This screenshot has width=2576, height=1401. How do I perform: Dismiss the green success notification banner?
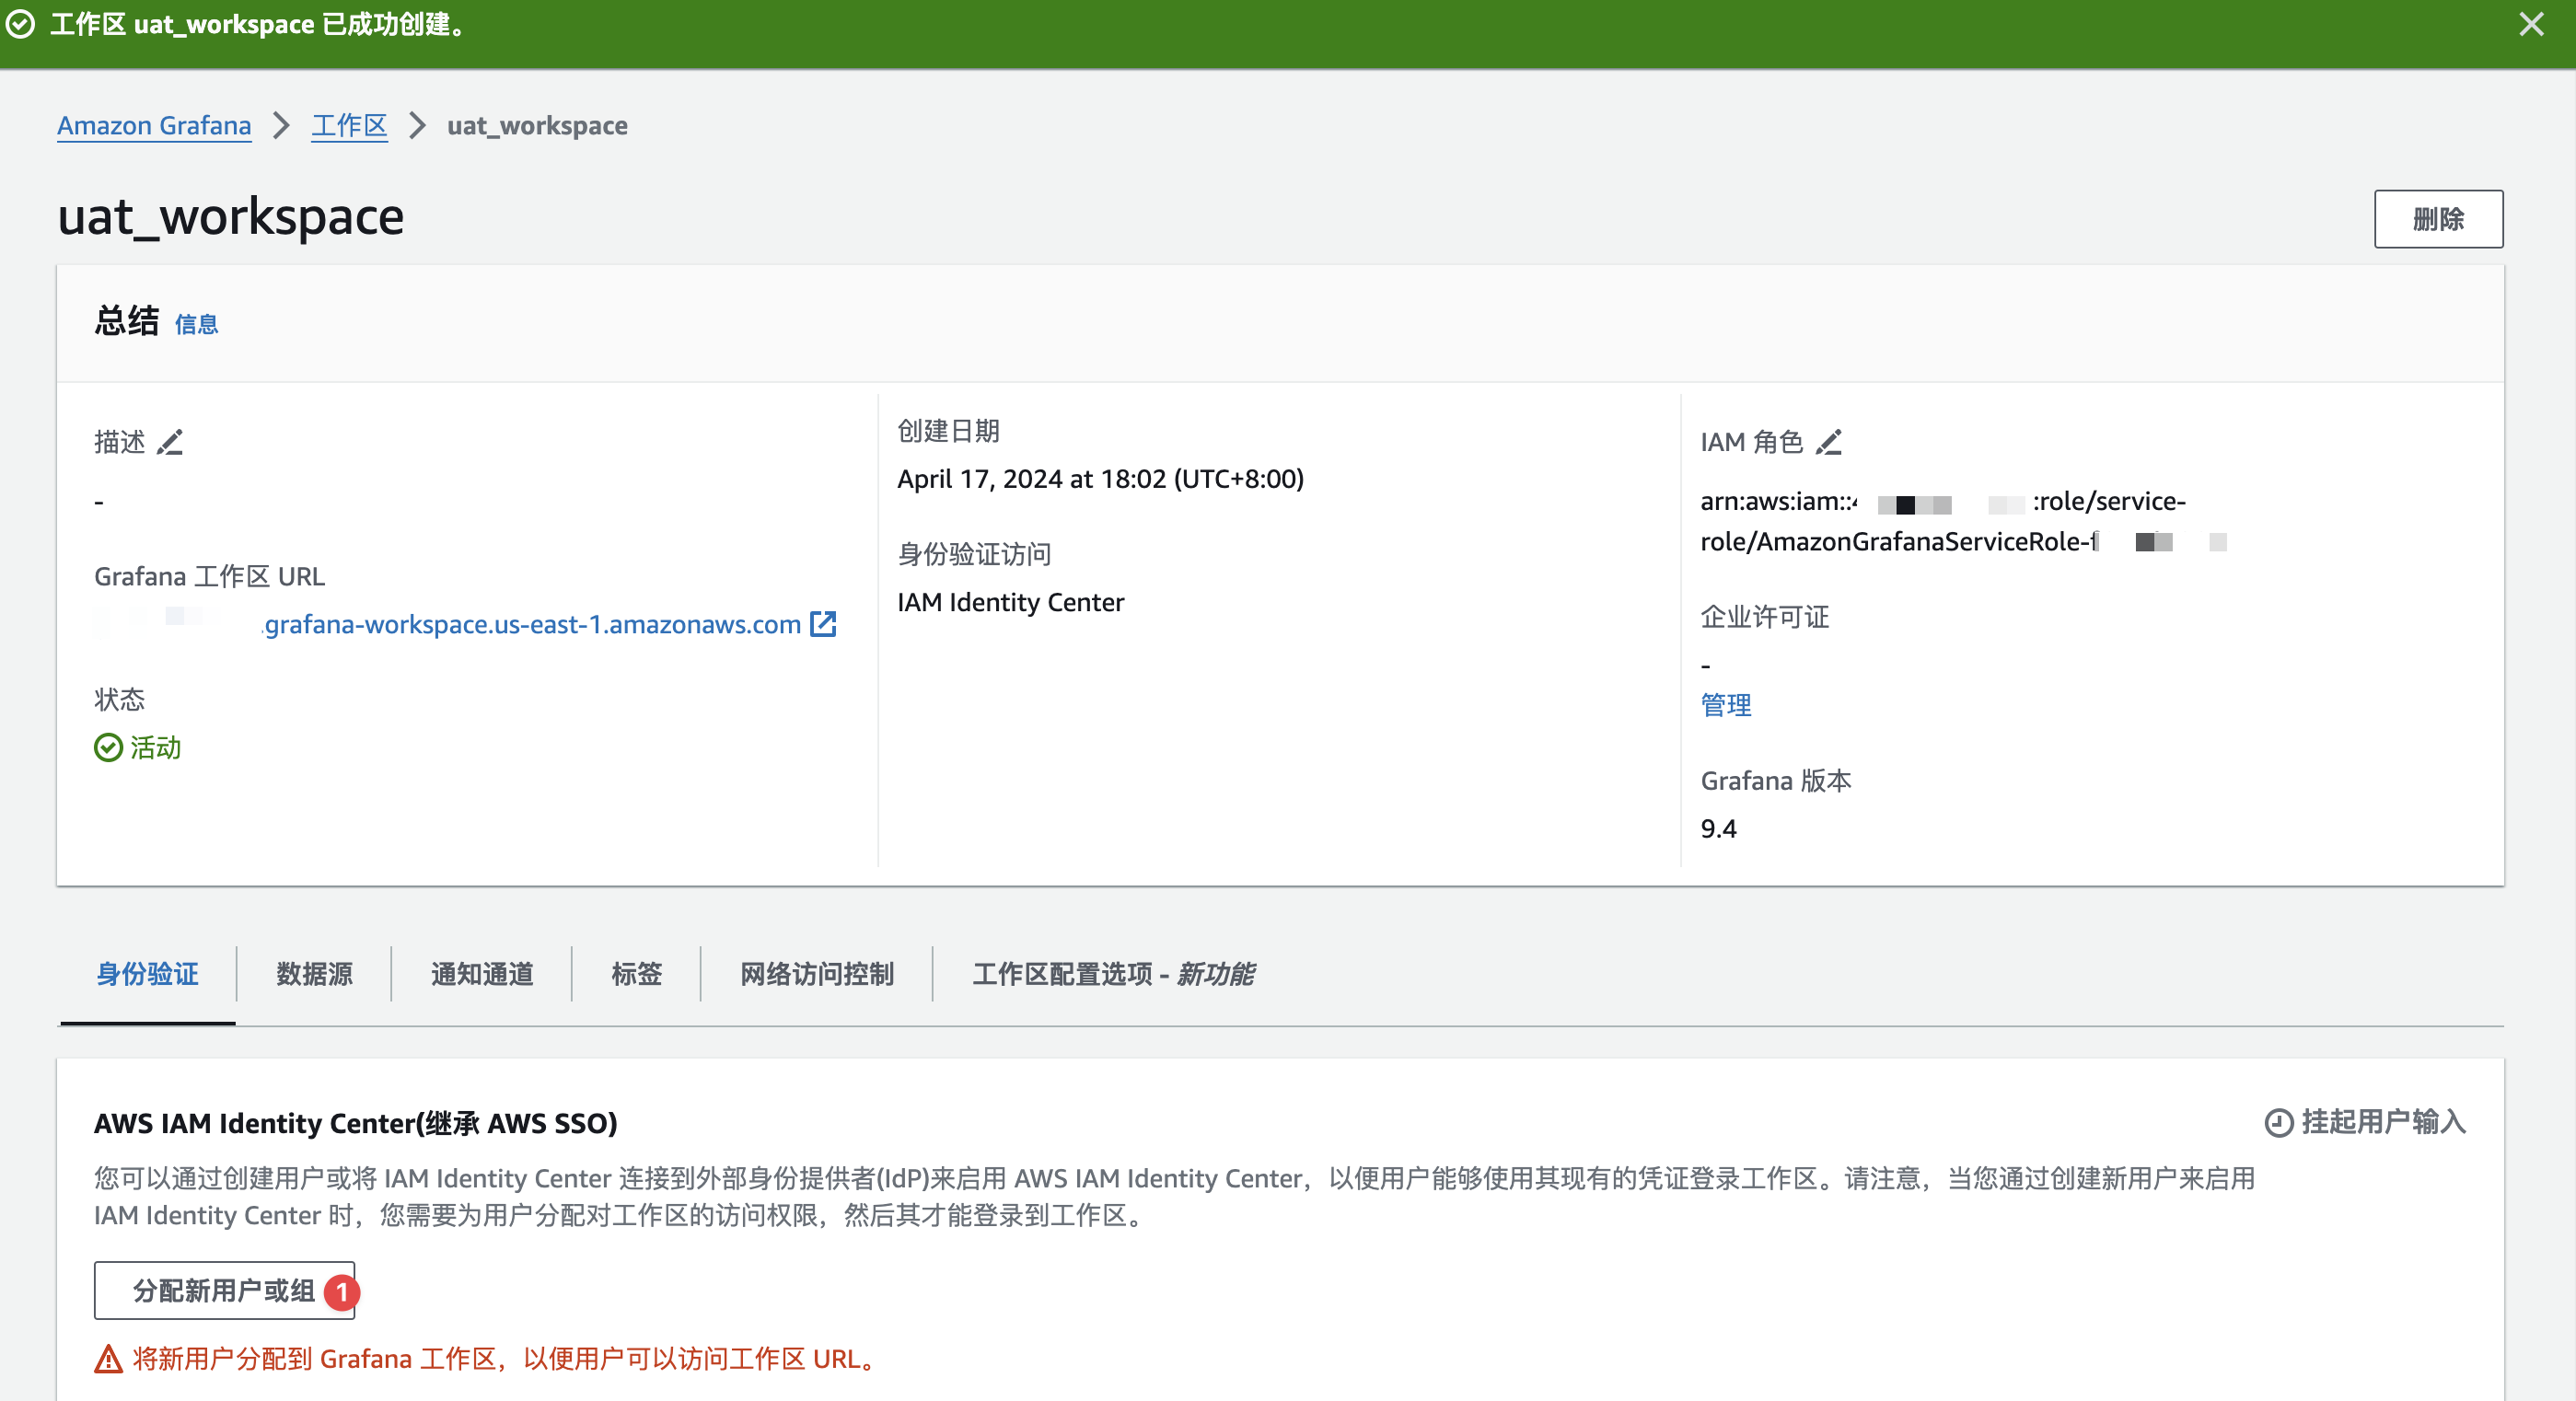pyautogui.click(x=2531, y=24)
